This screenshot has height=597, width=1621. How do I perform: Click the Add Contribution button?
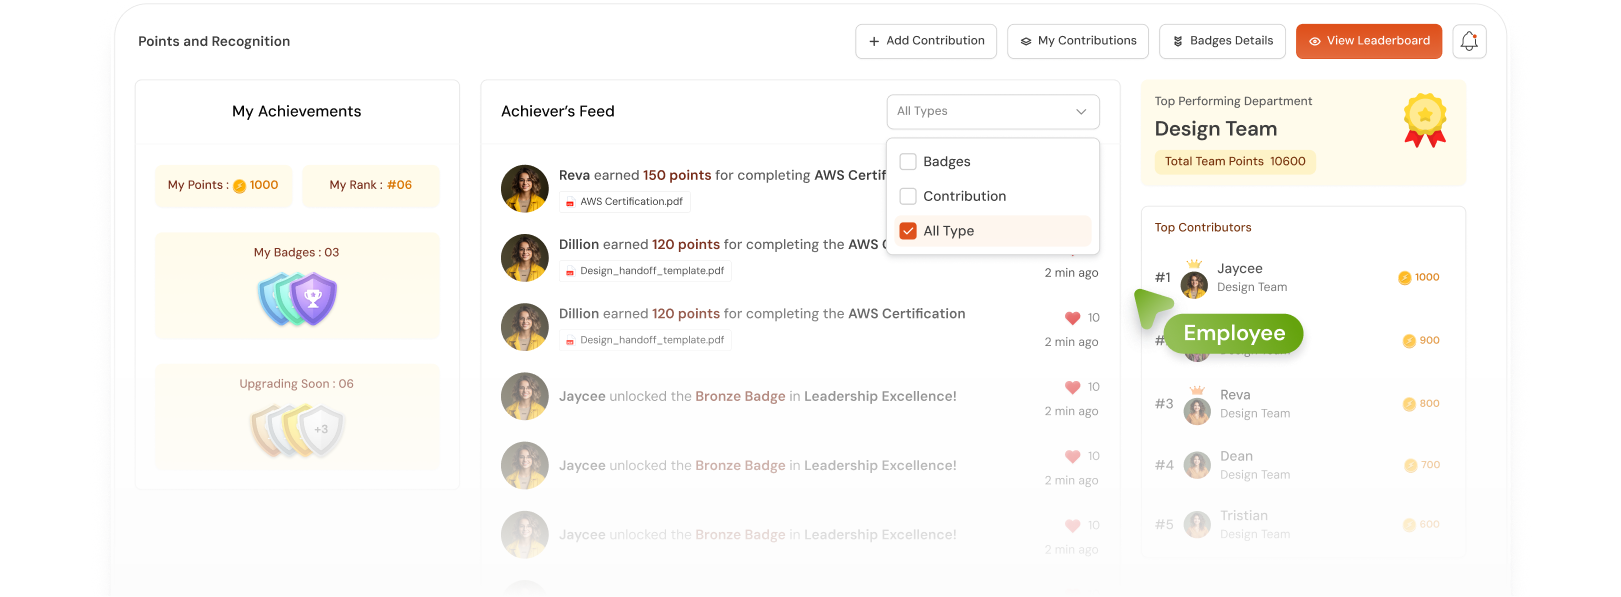click(925, 41)
